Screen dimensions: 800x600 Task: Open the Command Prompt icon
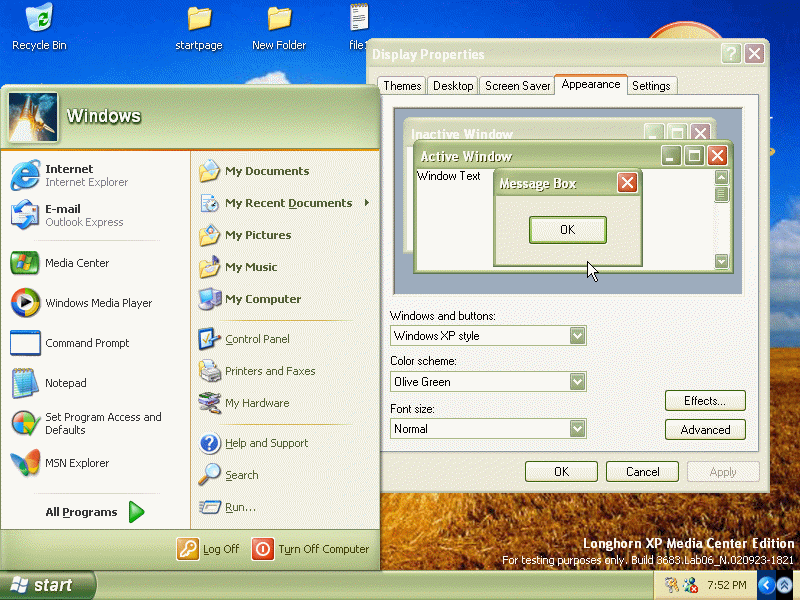coord(24,343)
